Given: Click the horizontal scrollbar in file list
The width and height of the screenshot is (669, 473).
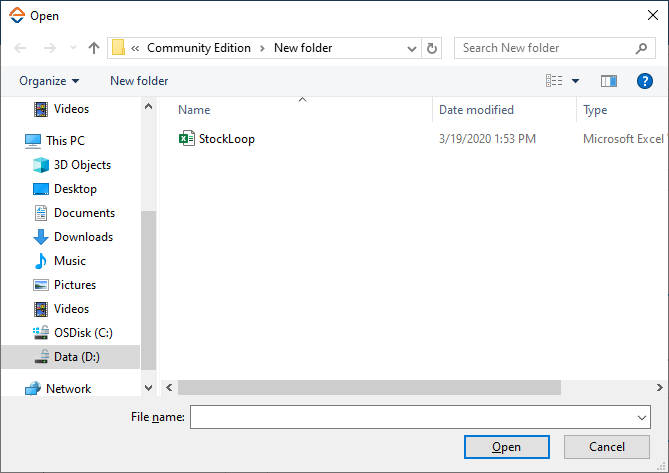Looking at the screenshot, I should coord(369,387).
